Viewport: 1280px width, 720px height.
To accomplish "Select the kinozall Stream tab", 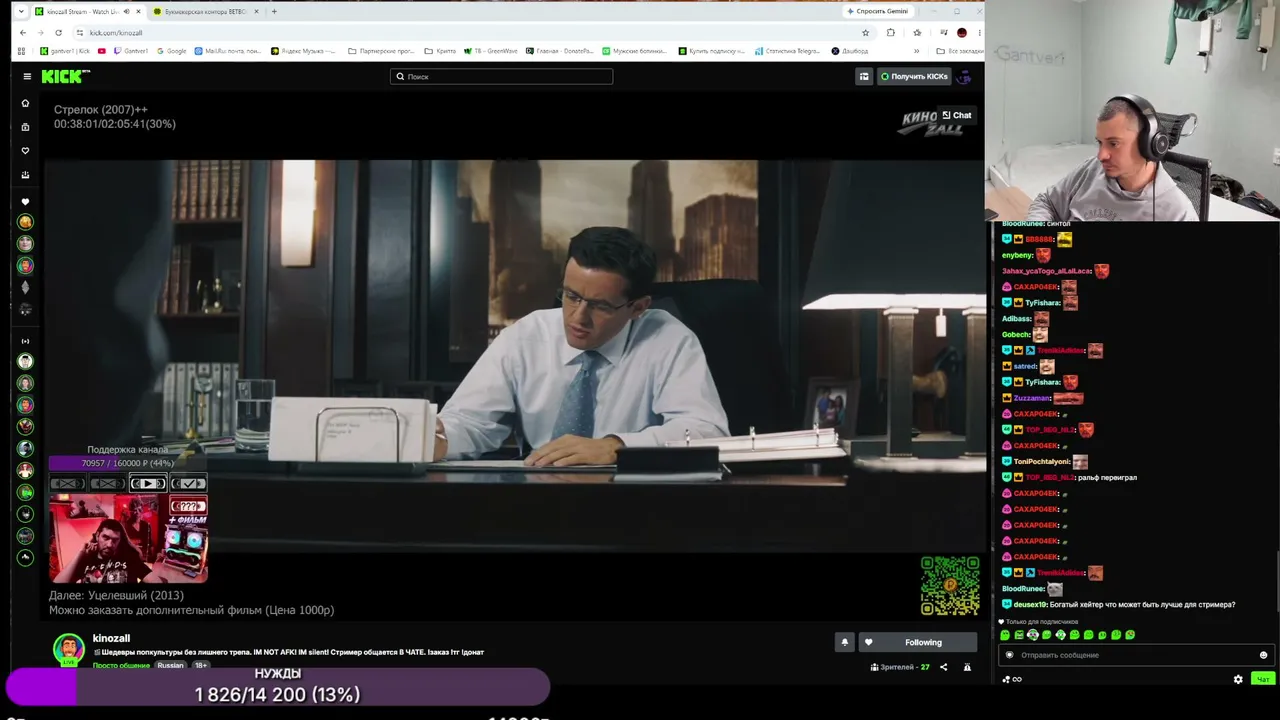I will 88,11.
